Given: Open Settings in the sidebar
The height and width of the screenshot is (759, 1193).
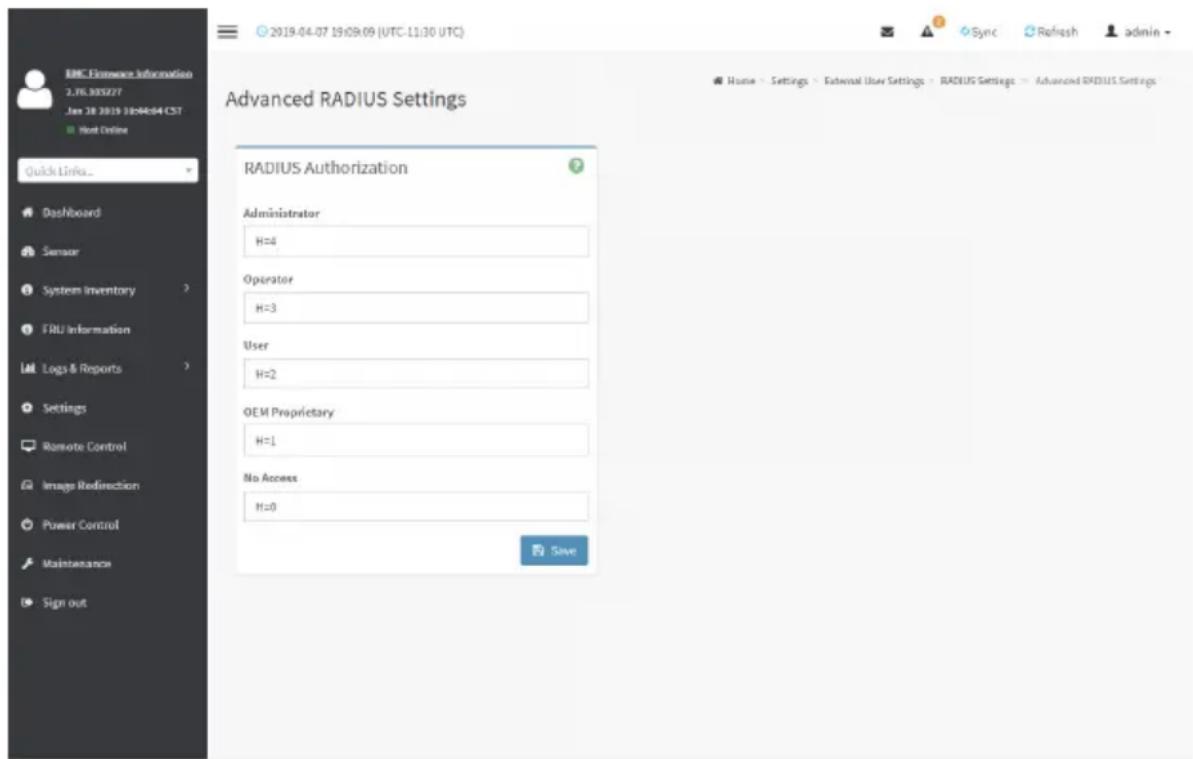Looking at the screenshot, I should [64, 408].
